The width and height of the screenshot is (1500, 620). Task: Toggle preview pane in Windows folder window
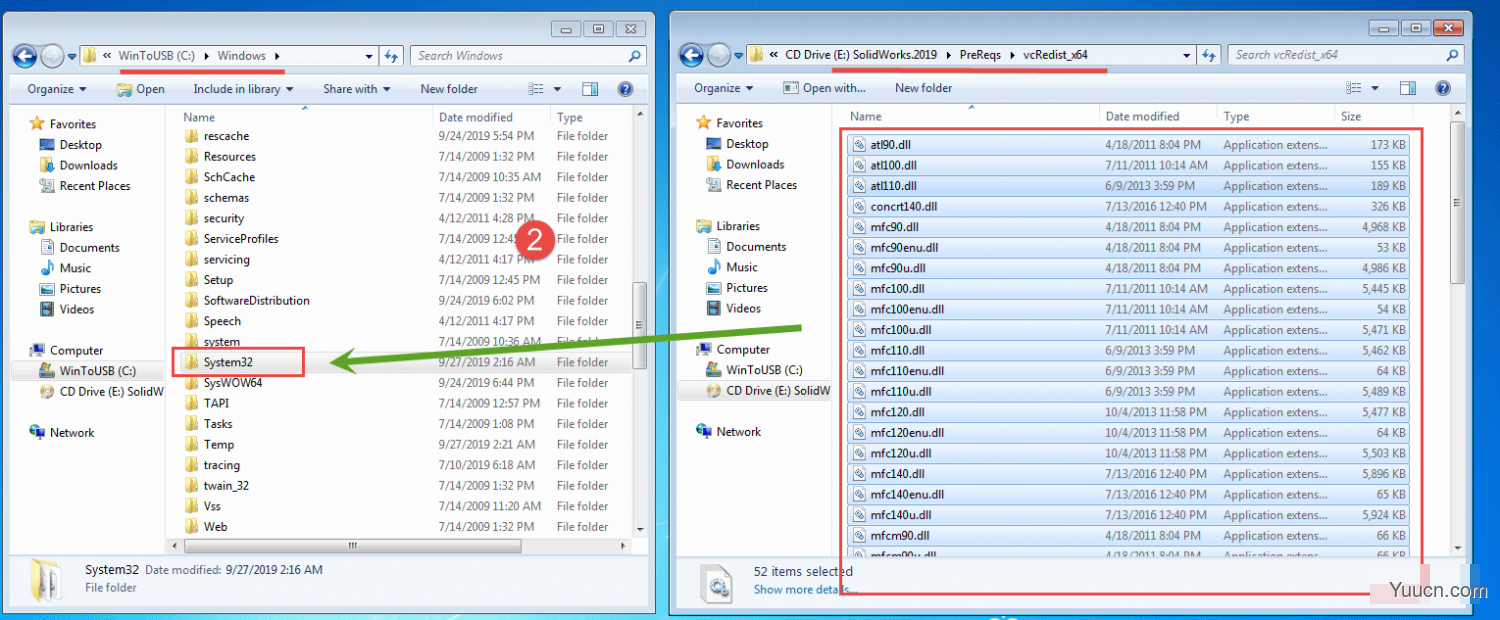pyautogui.click(x=590, y=89)
